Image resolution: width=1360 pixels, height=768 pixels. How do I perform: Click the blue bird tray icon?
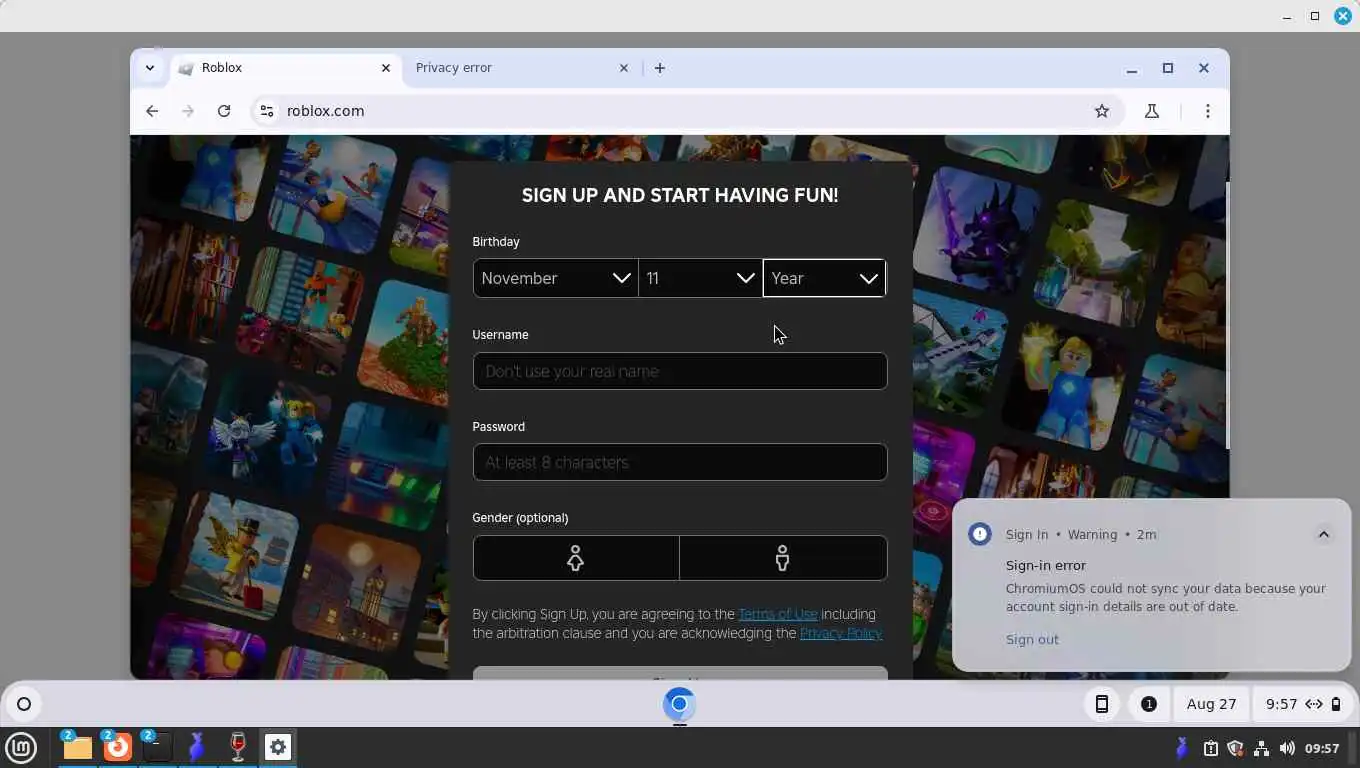1182,748
